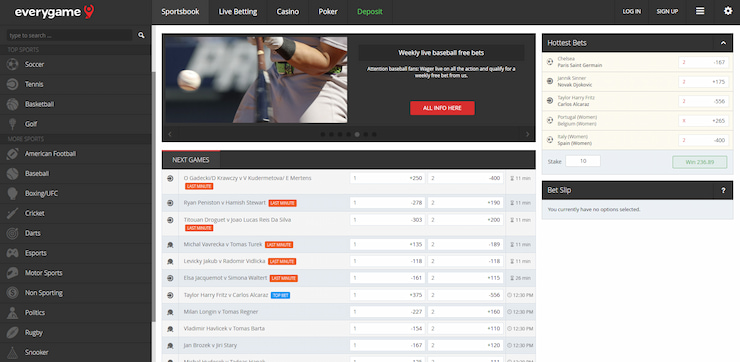The width and height of the screenshot is (740, 362).
Task: Click the Snooker icon in sidebar
Action: coord(13,352)
